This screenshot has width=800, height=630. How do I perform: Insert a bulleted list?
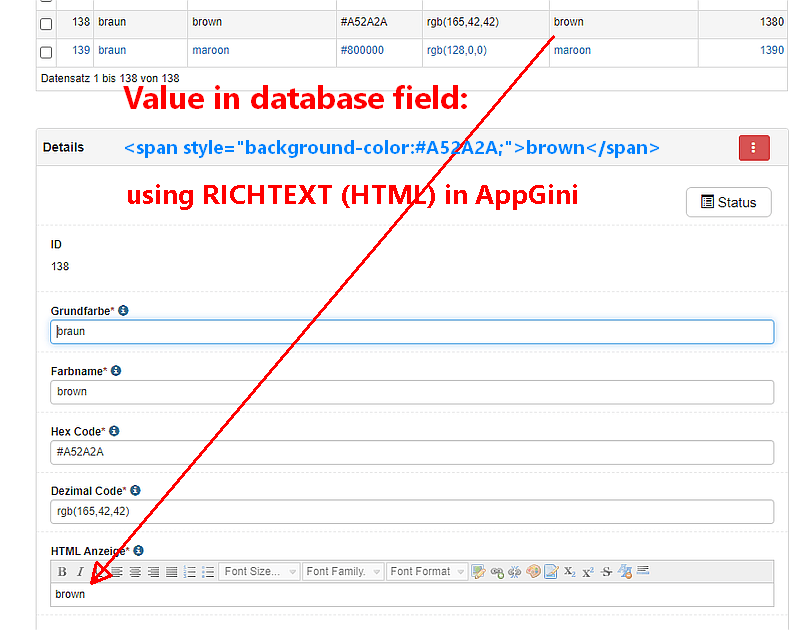208,572
